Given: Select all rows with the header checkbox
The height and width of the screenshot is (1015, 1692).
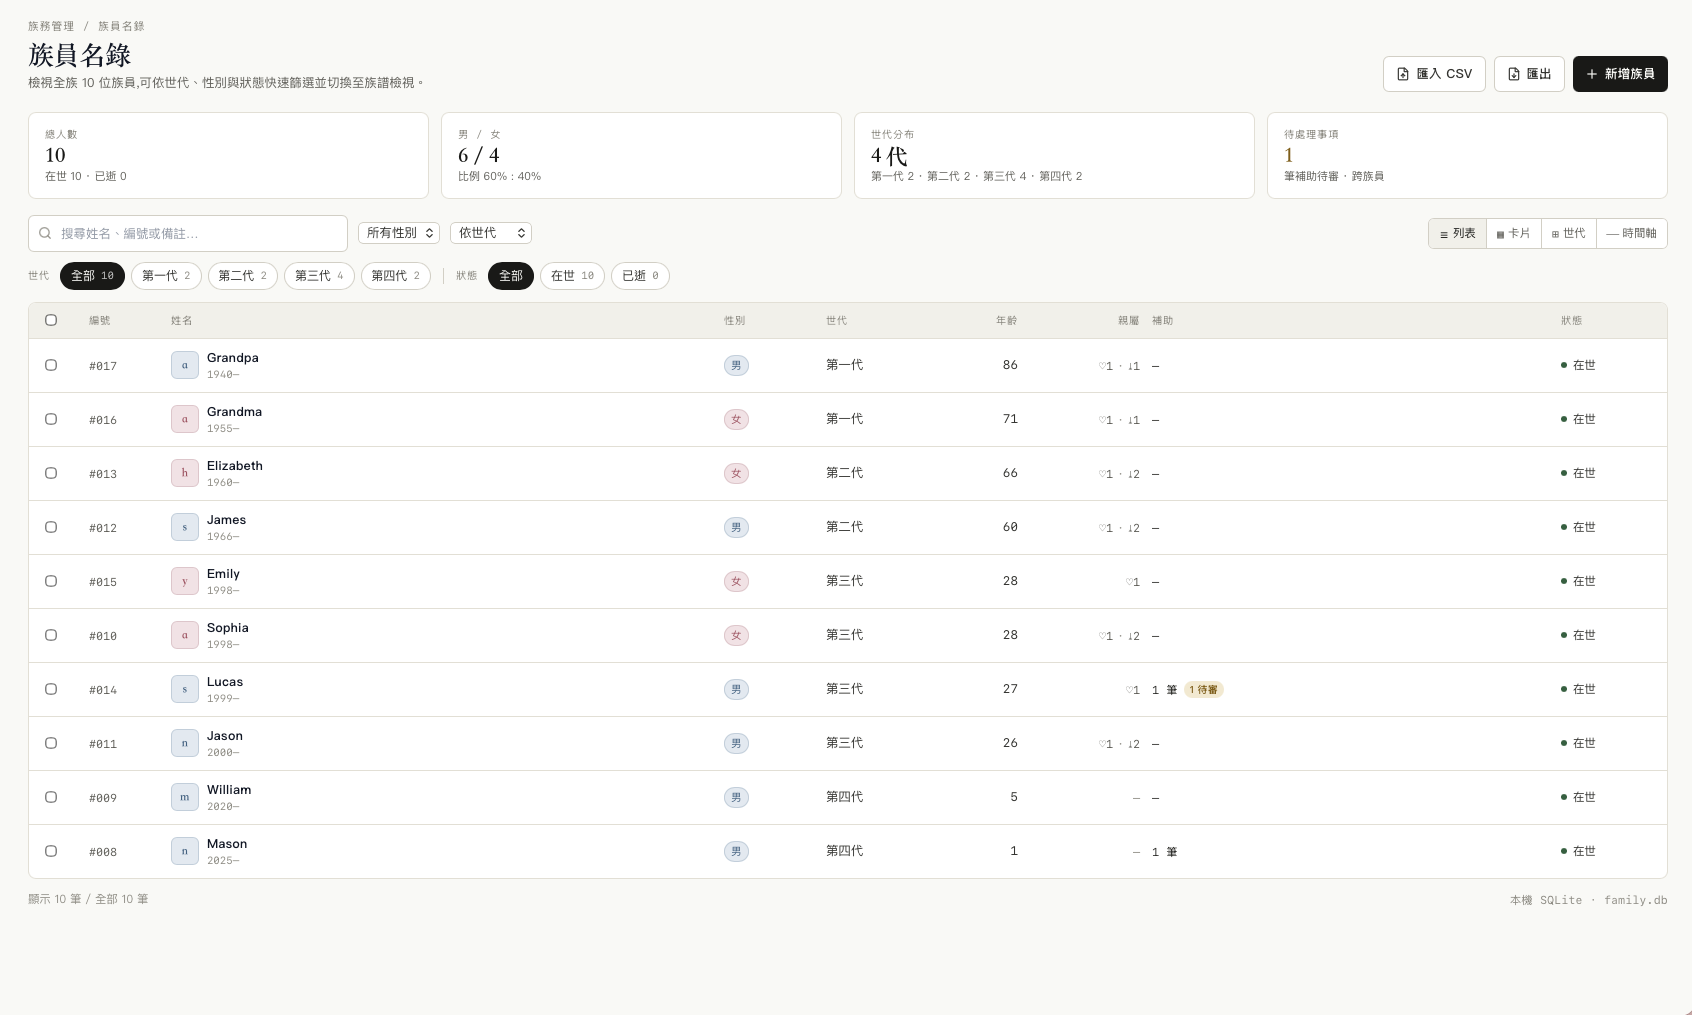Looking at the screenshot, I should (51, 320).
